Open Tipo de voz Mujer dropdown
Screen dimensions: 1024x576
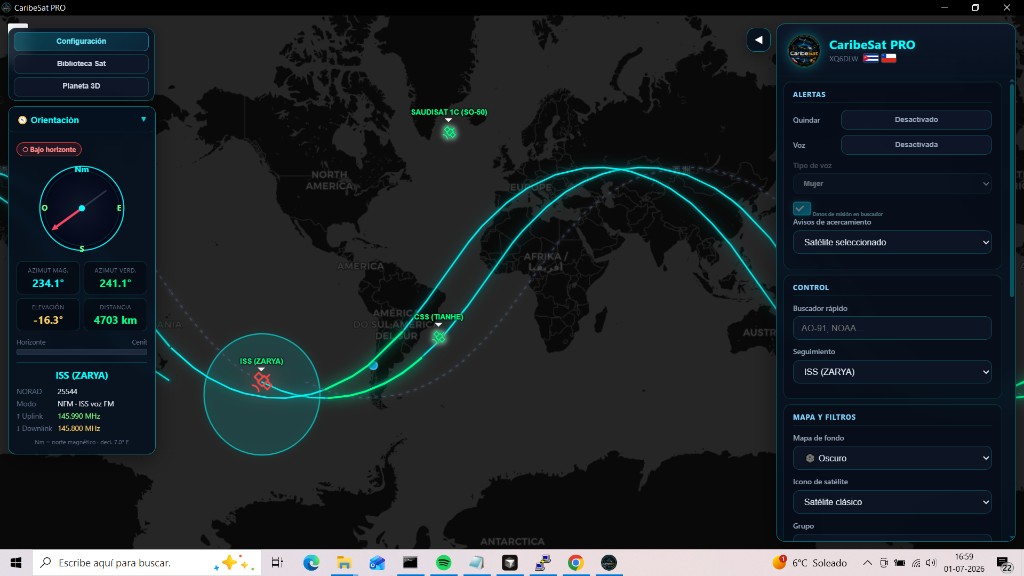(892, 184)
